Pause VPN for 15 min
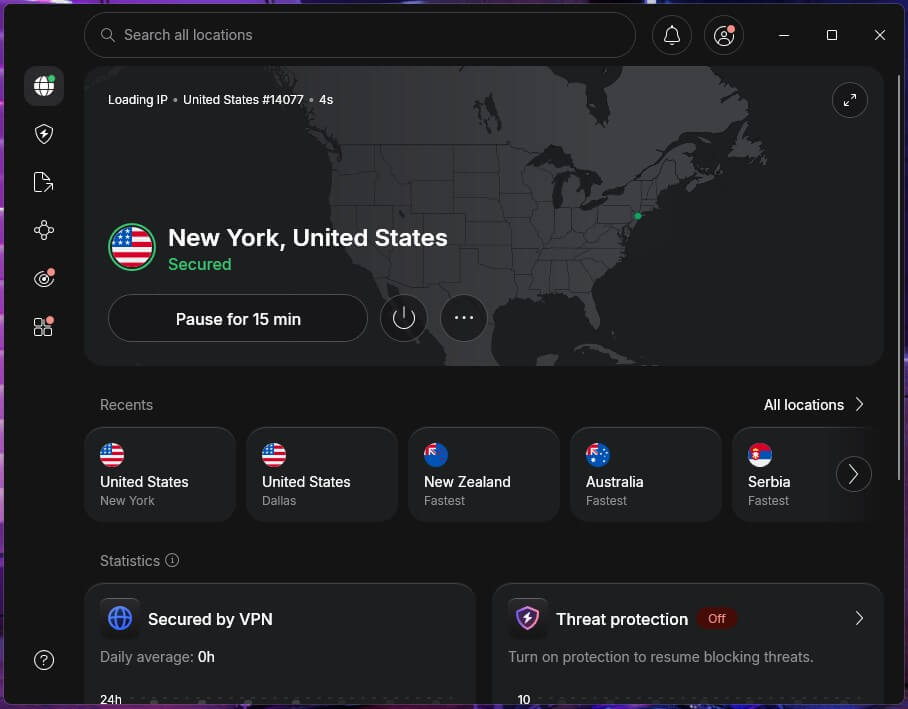 [x=238, y=319]
